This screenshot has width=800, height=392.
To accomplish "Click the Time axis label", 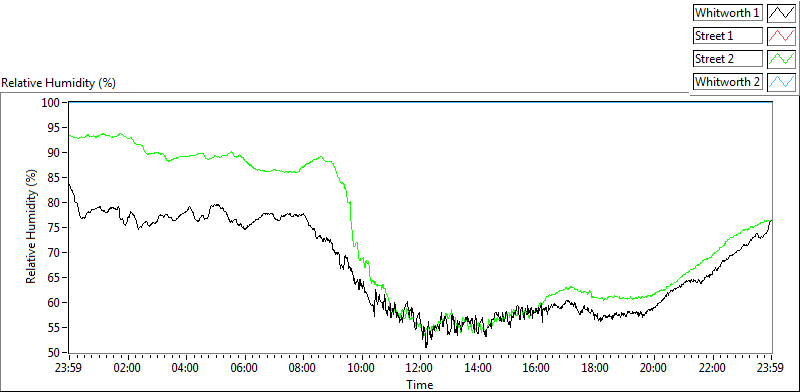I will [x=419, y=384].
